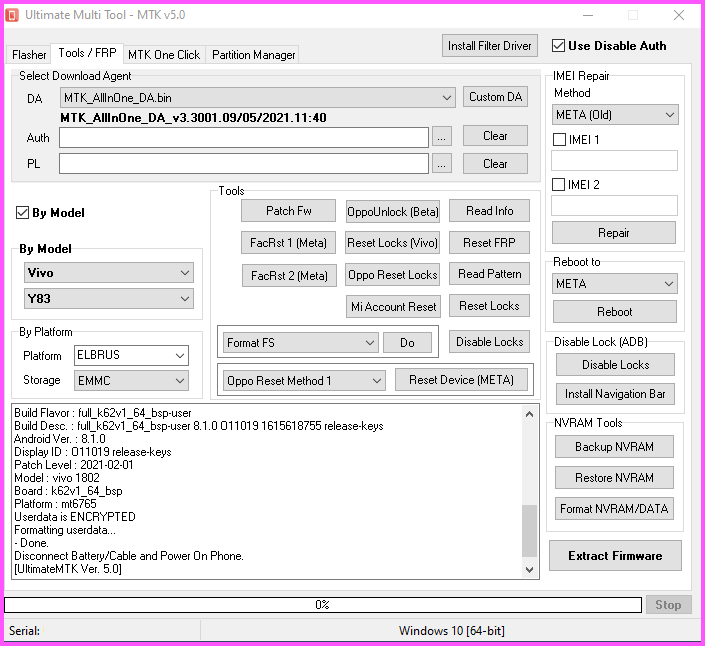Expand the Platform ELBRUS dropdown

[131, 355]
